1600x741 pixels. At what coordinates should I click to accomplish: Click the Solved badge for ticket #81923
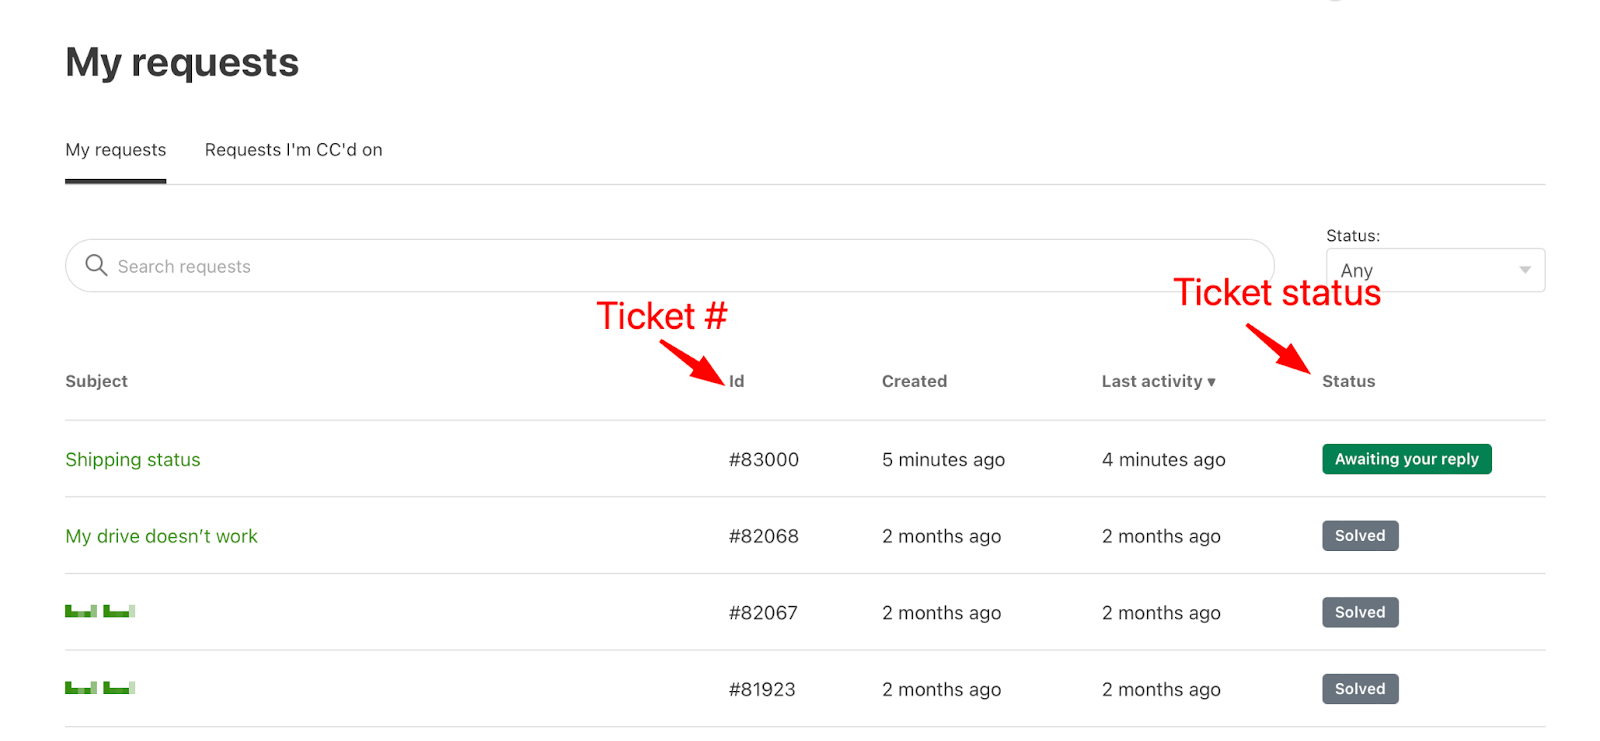(x=1360, y=689)
